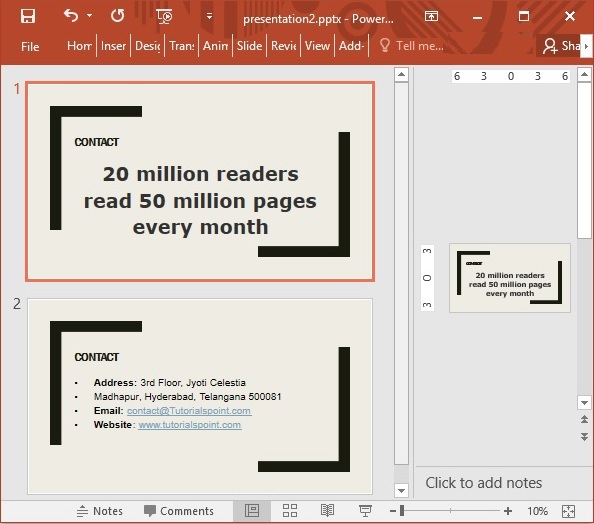Click the Redo icon
594x524 pixels.
(x=117, y=16)
